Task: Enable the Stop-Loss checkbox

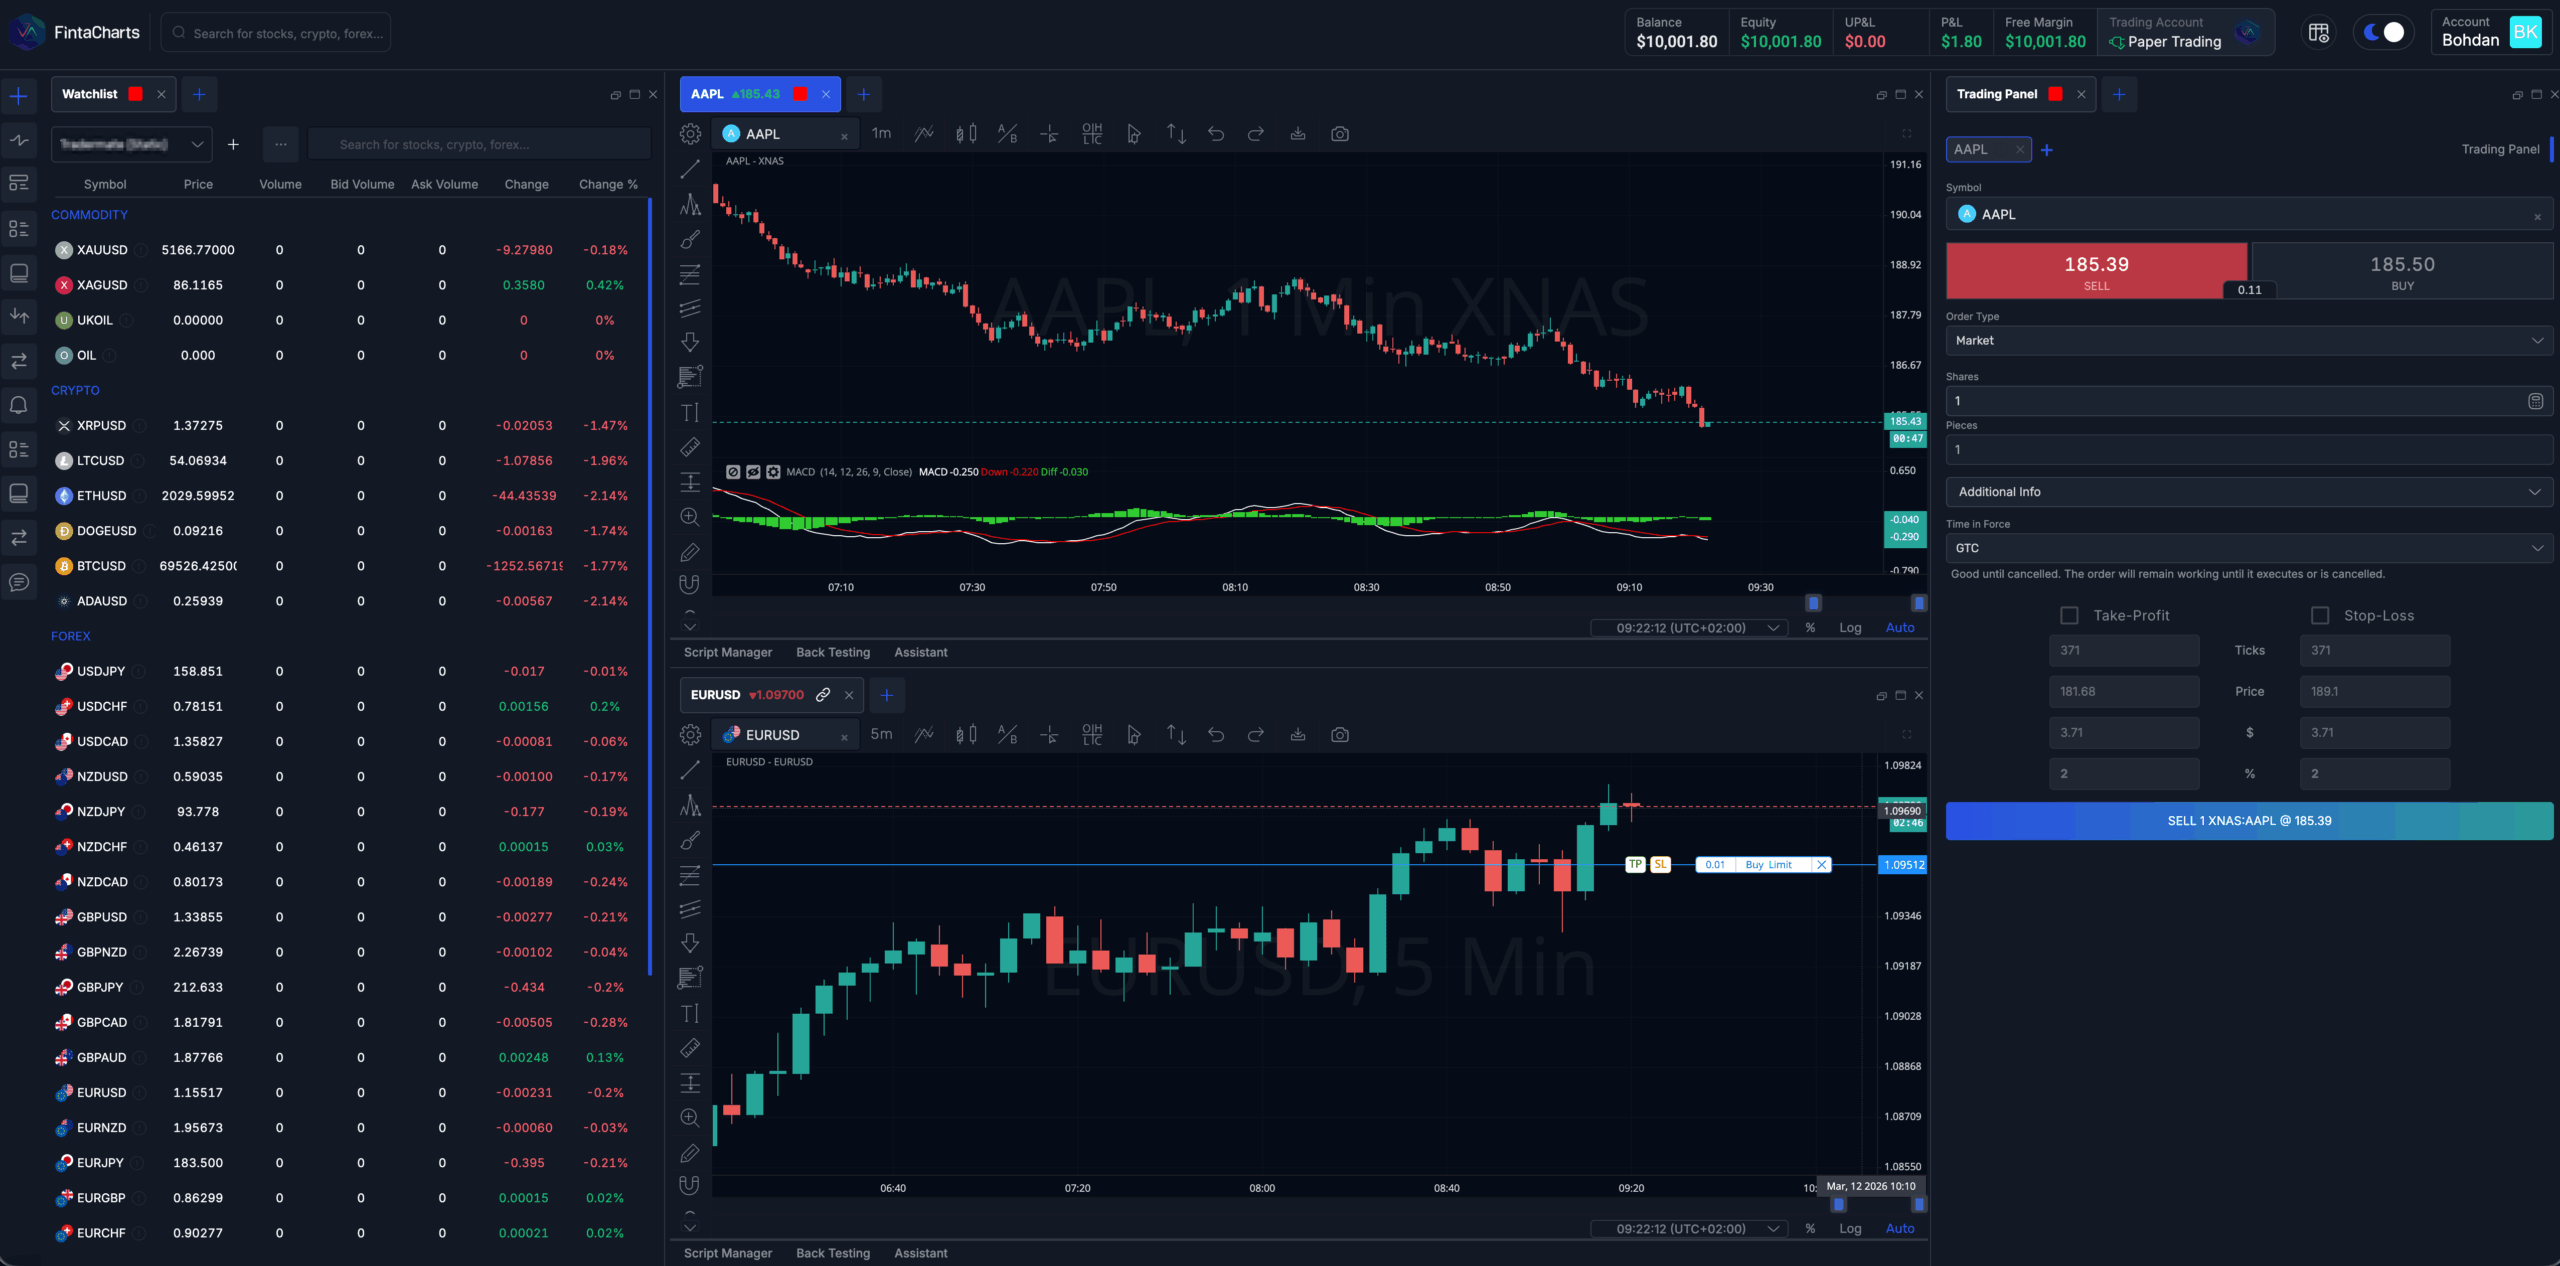Action: pyautogui.click(x=2320, y=616)
